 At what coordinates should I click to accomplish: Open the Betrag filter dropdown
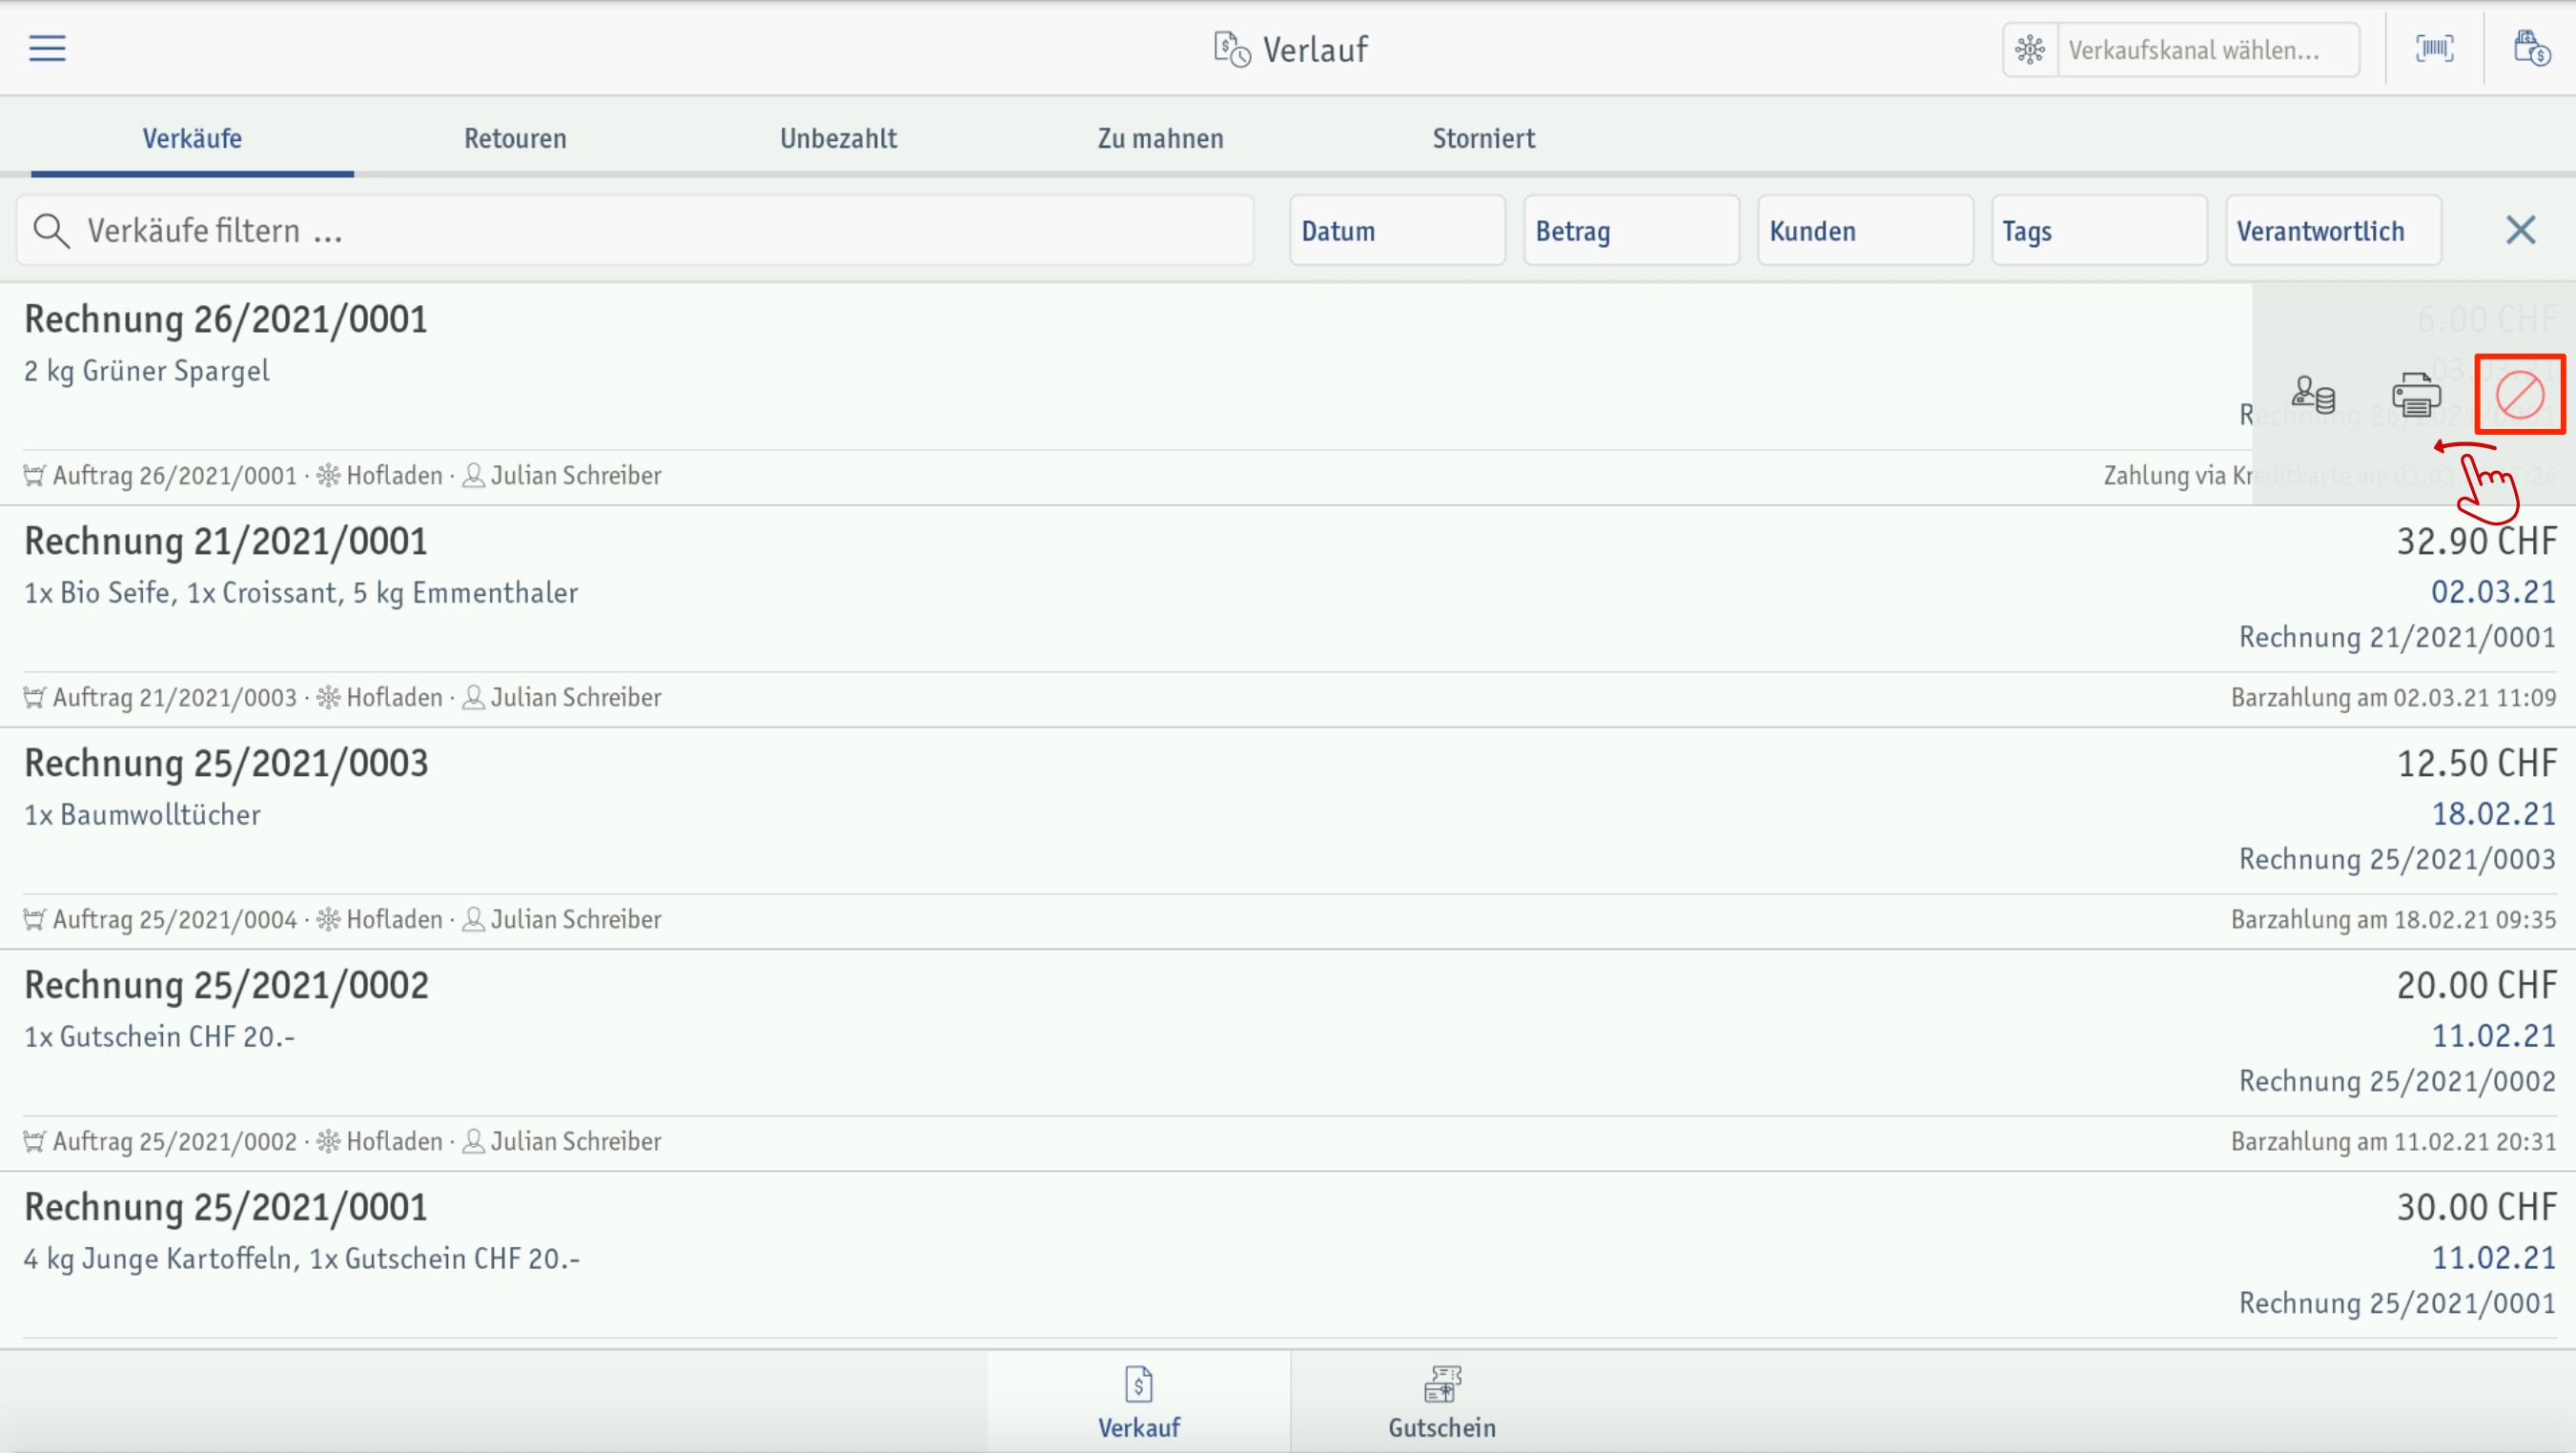coord(1631,230)
